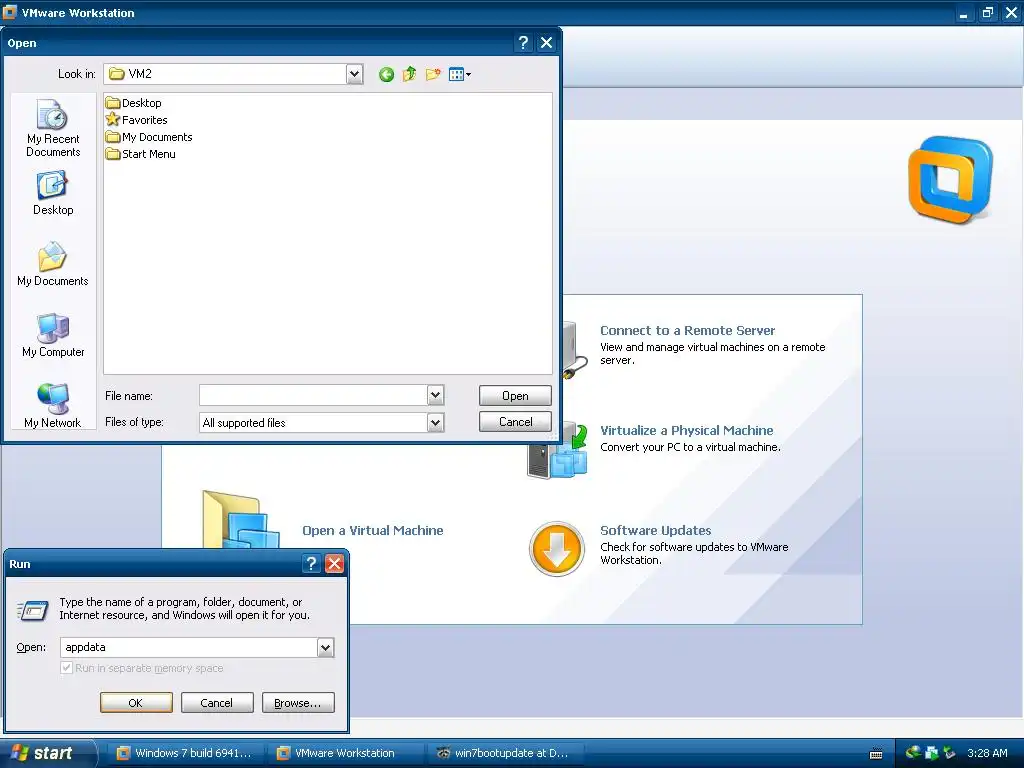Viewport: 1024px width, 768px height.
Task: Click the Open a Virtual Machine folder icon
Action: [241, 520]
